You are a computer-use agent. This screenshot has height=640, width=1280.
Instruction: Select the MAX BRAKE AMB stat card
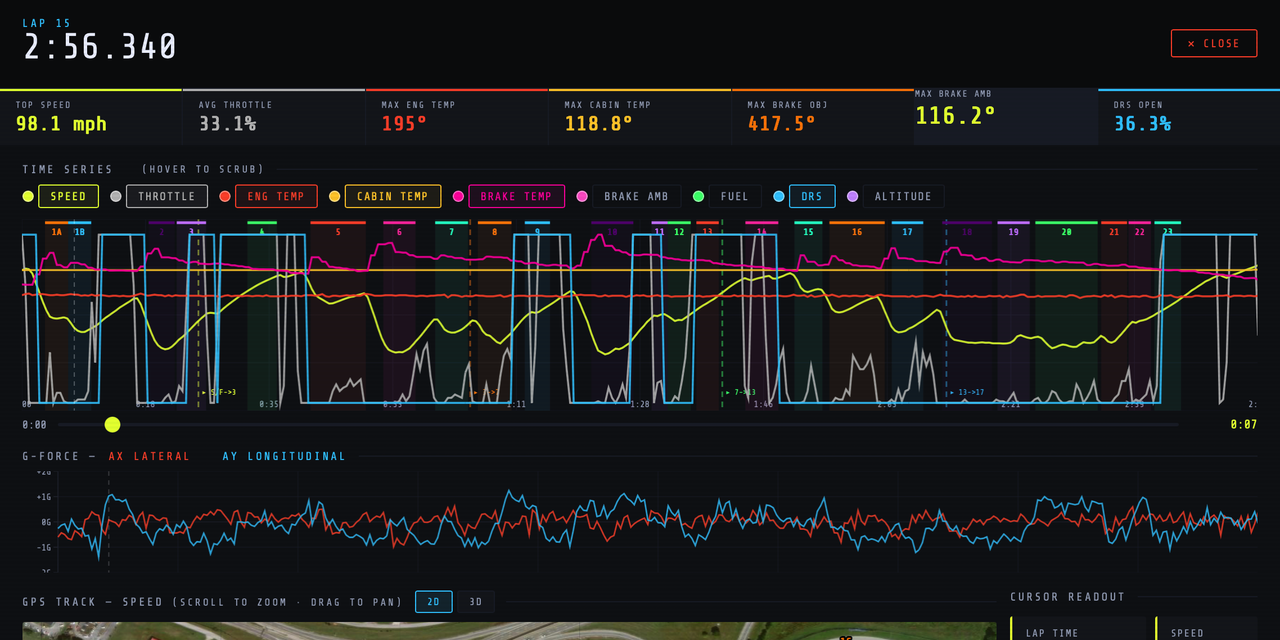pos(1006,117)
